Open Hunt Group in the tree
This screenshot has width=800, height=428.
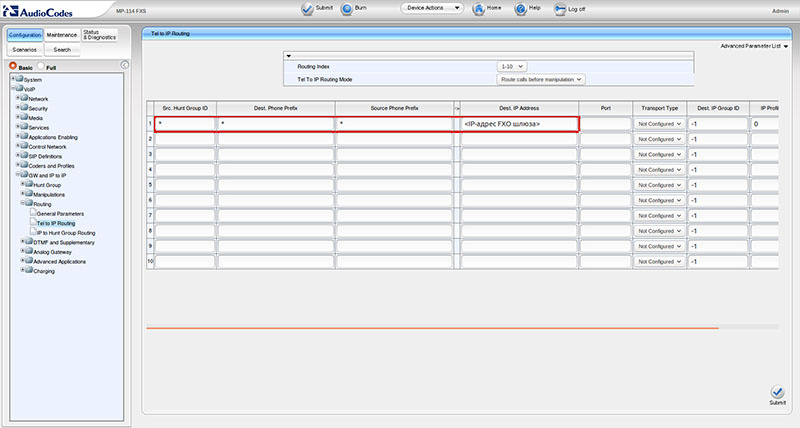point(47,185)
